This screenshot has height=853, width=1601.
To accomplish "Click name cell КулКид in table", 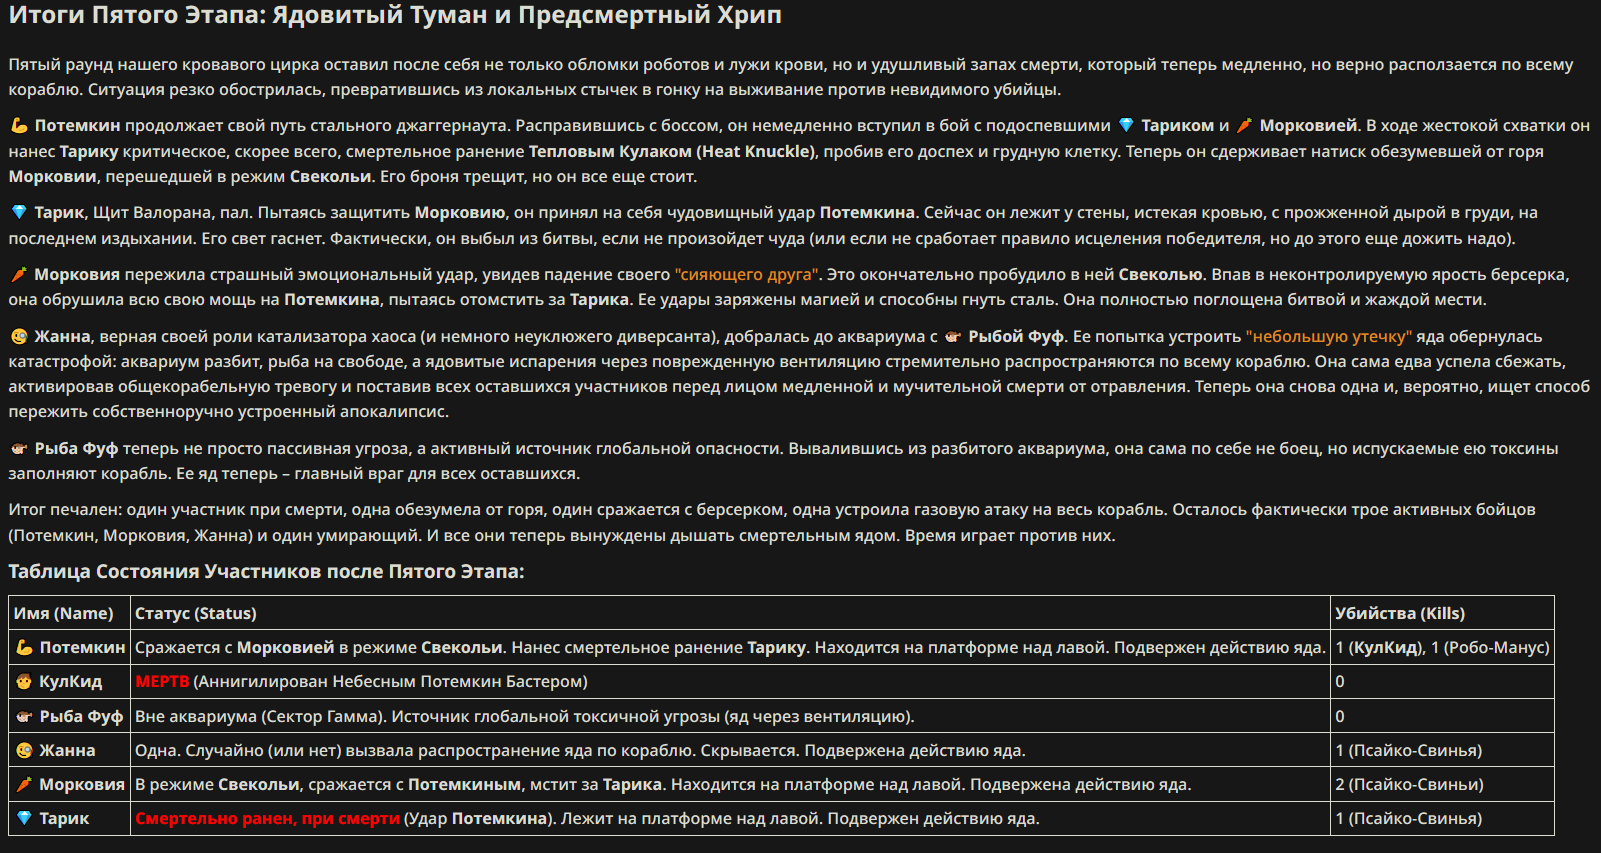I will coord(70,681).
